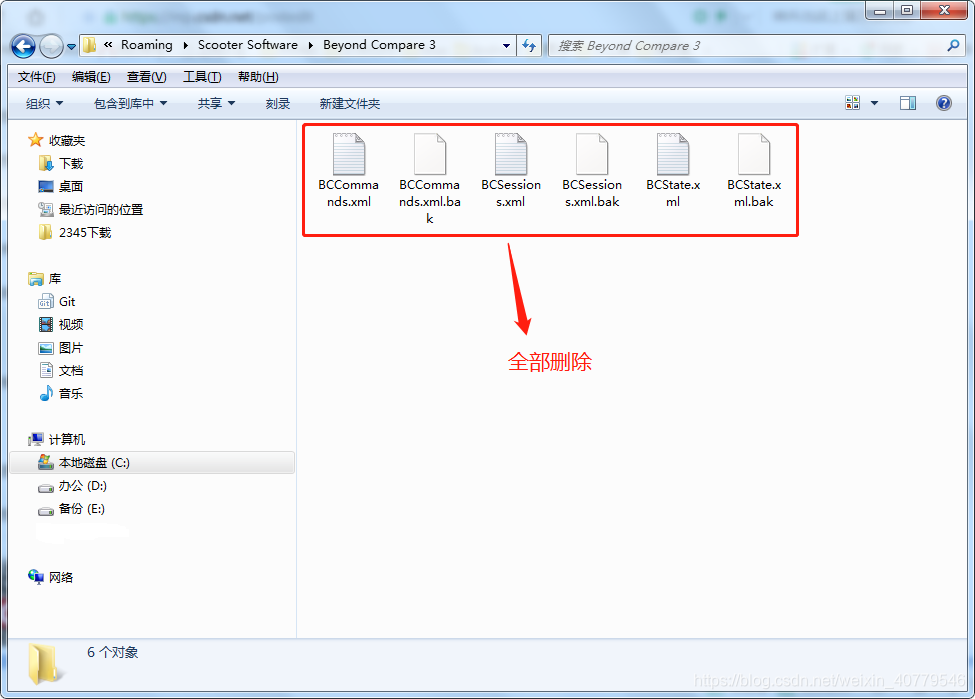Viewport: 975px width, 699px height.
Task: Select the BCSessions.xml file
Action: click(511, 170)
